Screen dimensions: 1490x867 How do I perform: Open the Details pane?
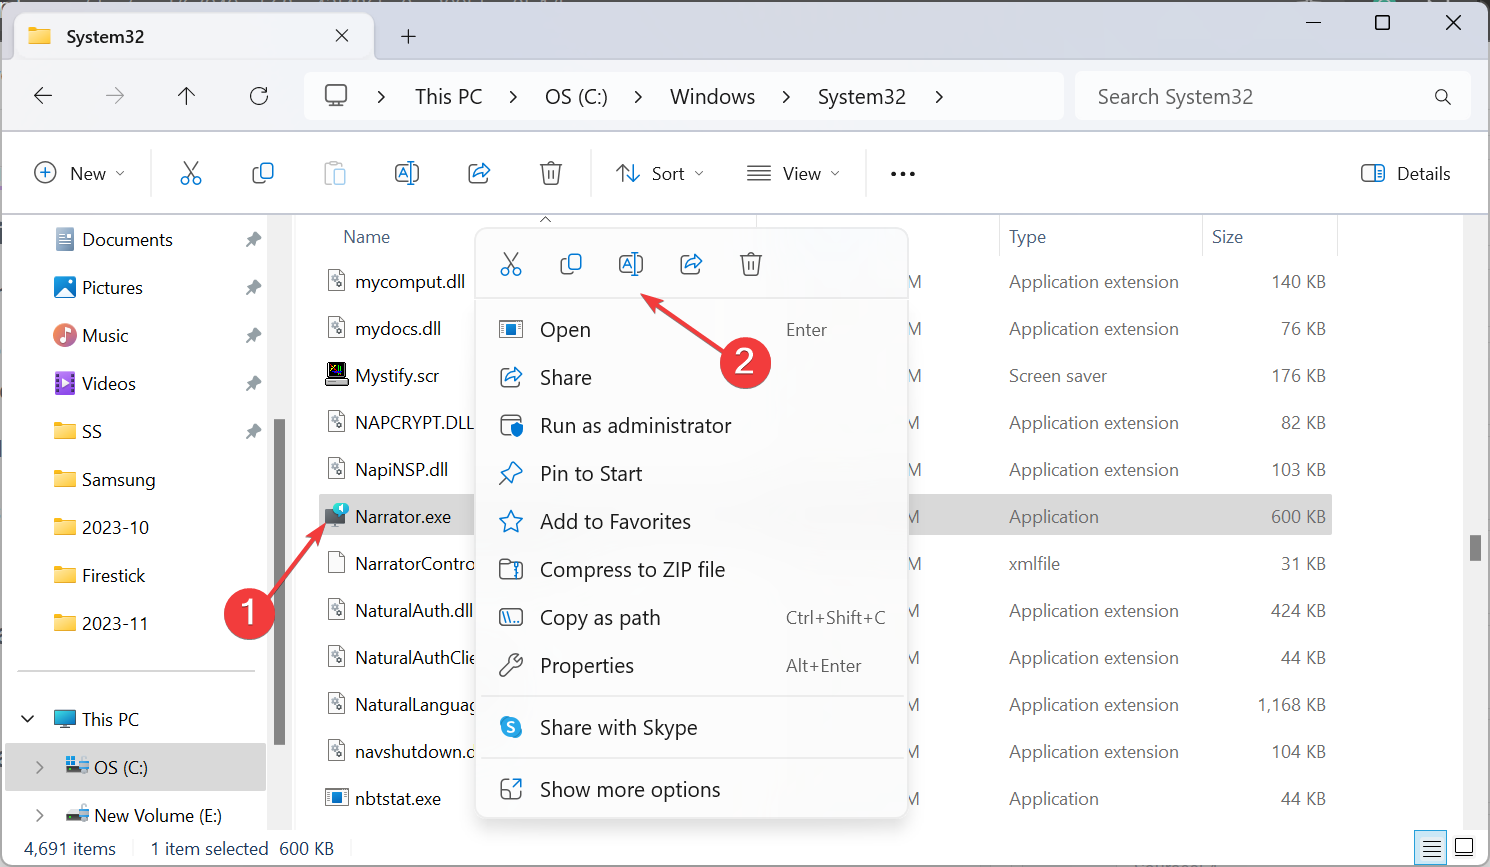coord(1405,173)
